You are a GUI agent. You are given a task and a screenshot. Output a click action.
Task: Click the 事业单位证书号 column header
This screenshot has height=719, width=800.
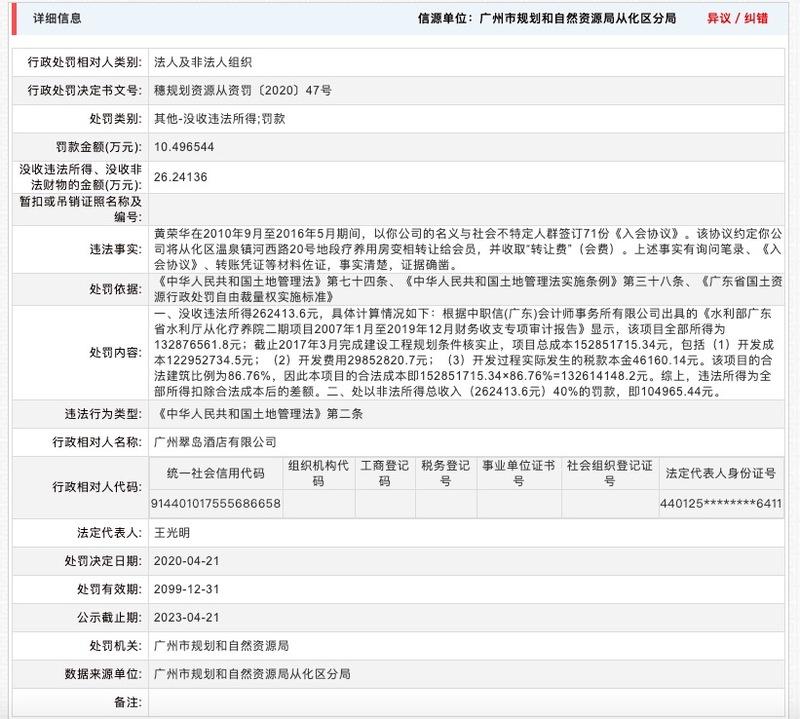pos(518,473)
